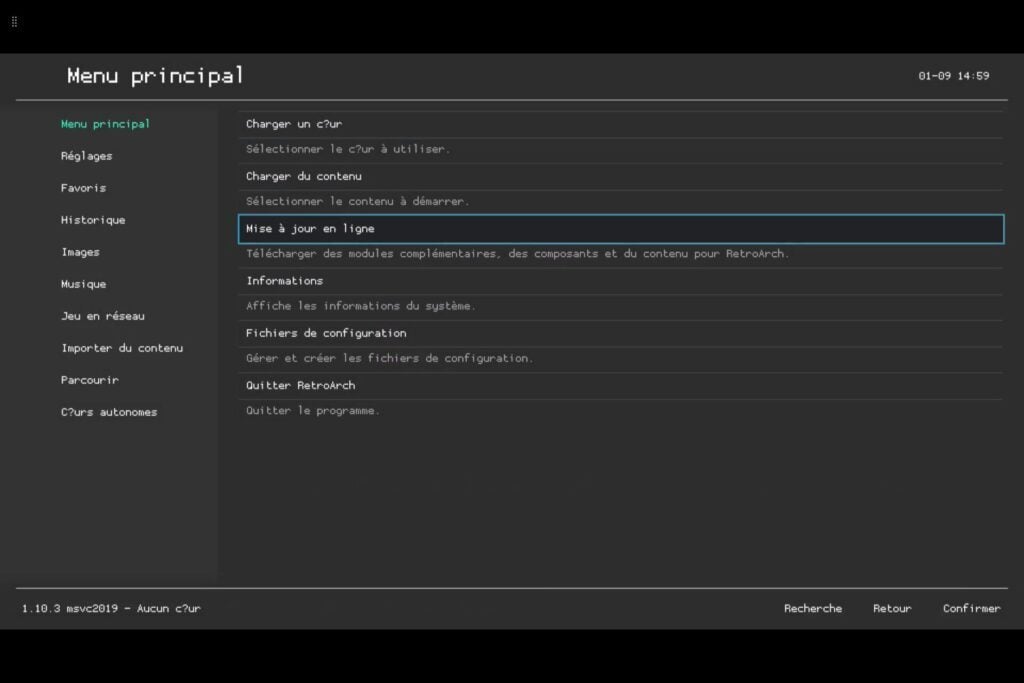Open Jeu en réseau sidebar entry
1024x683 pixels.
103,316
